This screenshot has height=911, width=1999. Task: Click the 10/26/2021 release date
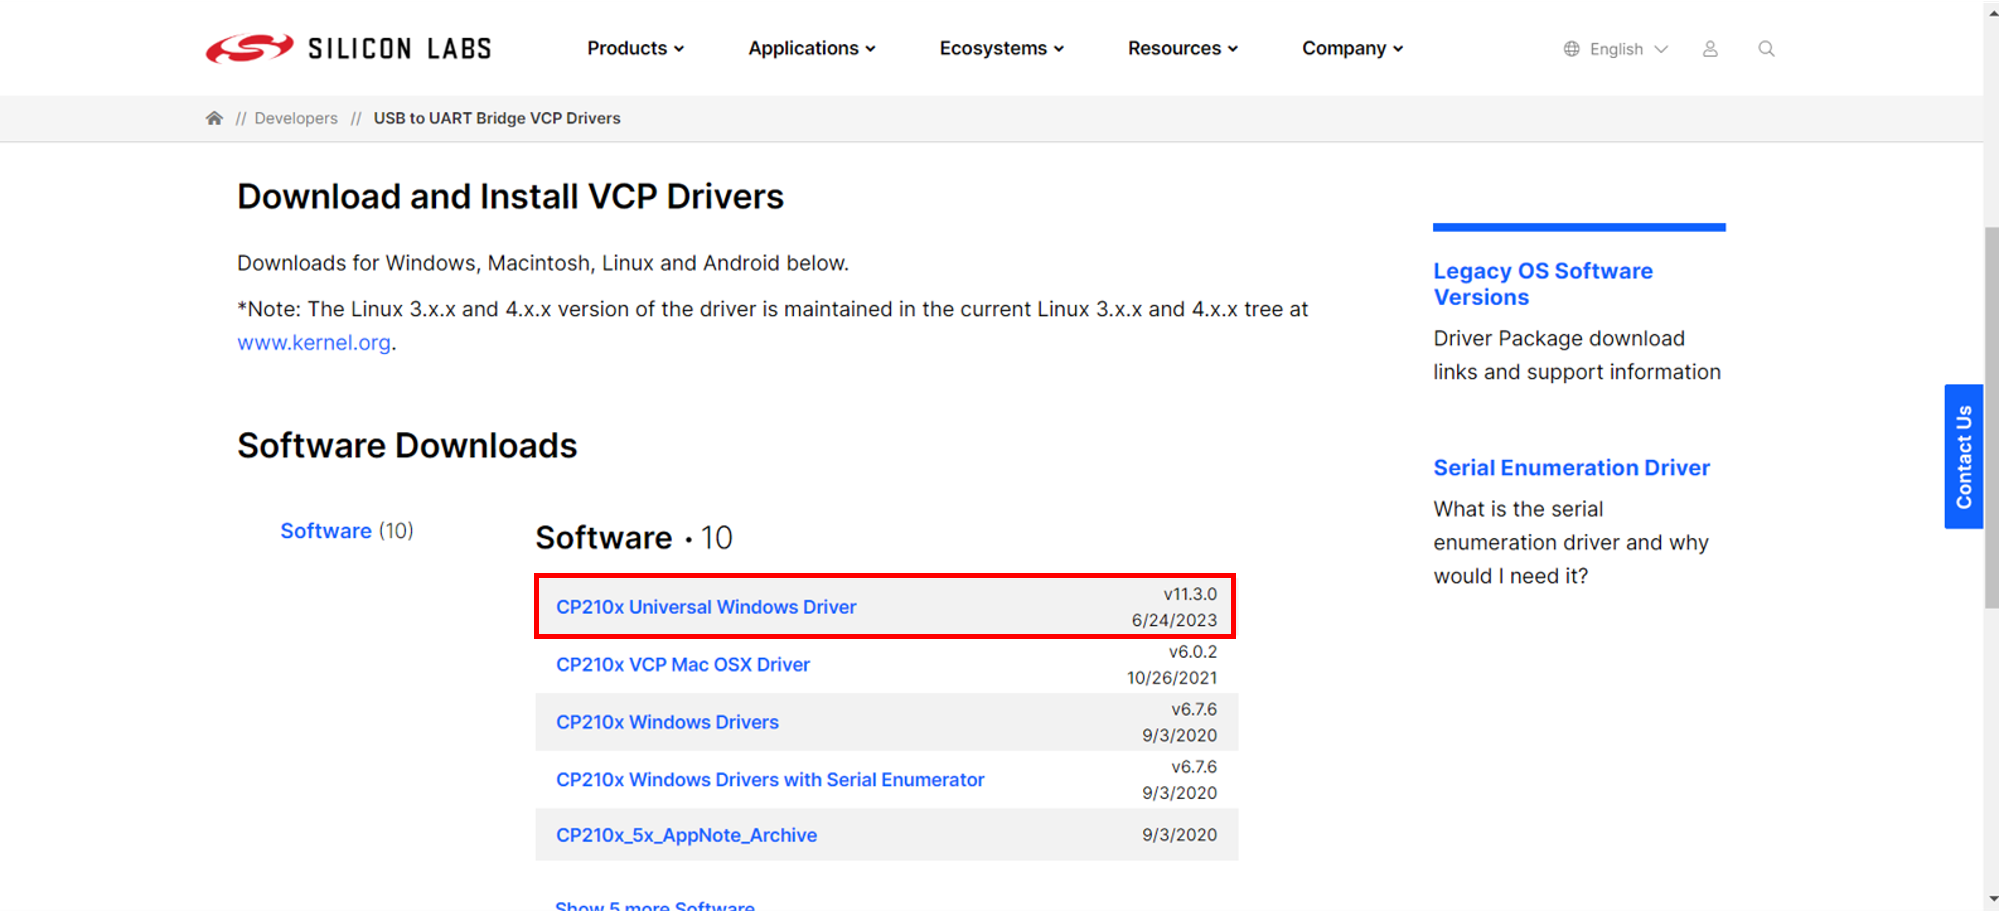[1172, 678]
